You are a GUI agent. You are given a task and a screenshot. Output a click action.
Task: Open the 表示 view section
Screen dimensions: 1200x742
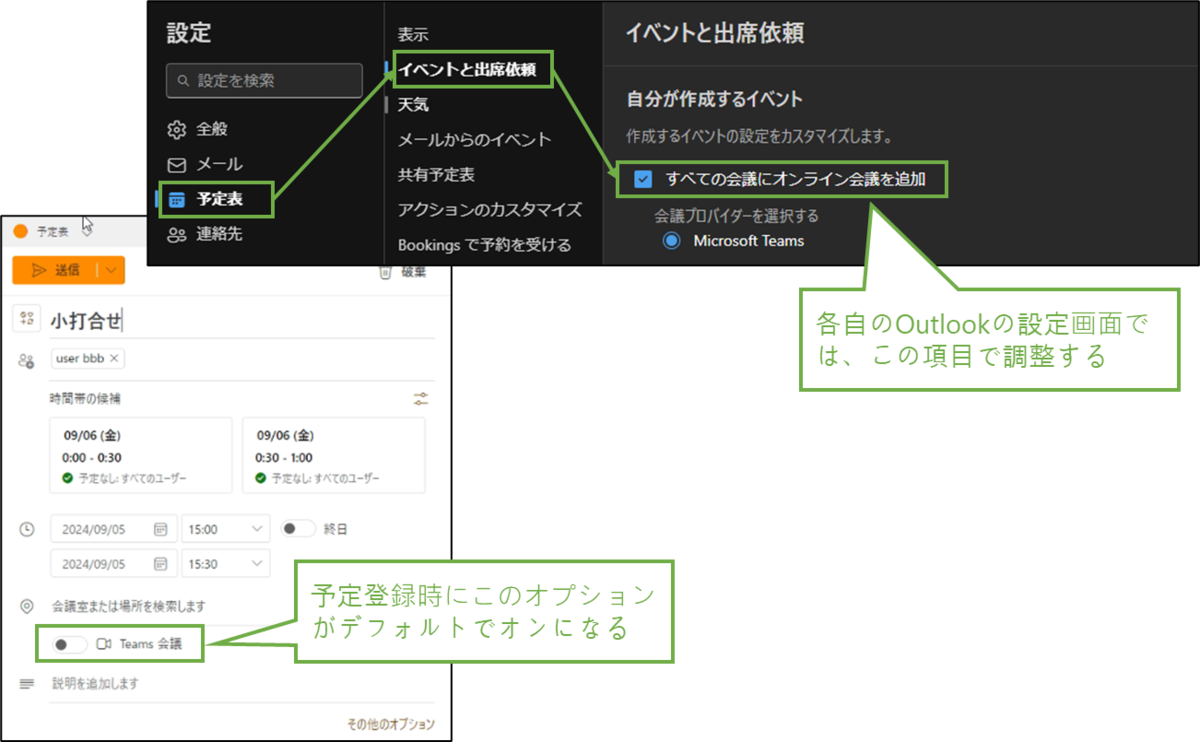point(413,35)
